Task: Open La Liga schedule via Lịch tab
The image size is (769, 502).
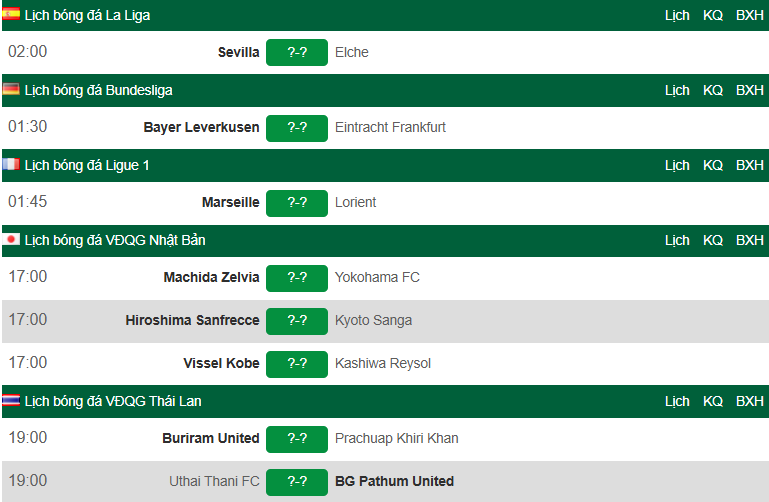Action: coord(677,15)
